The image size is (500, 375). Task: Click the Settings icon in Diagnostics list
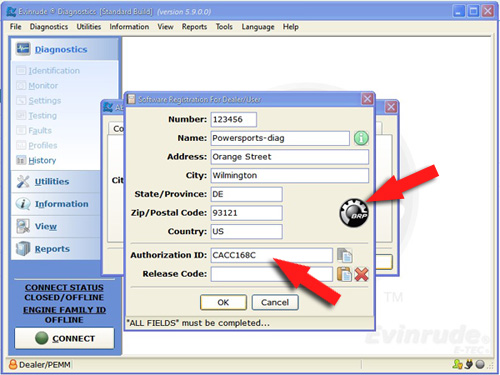pos(21,100)
